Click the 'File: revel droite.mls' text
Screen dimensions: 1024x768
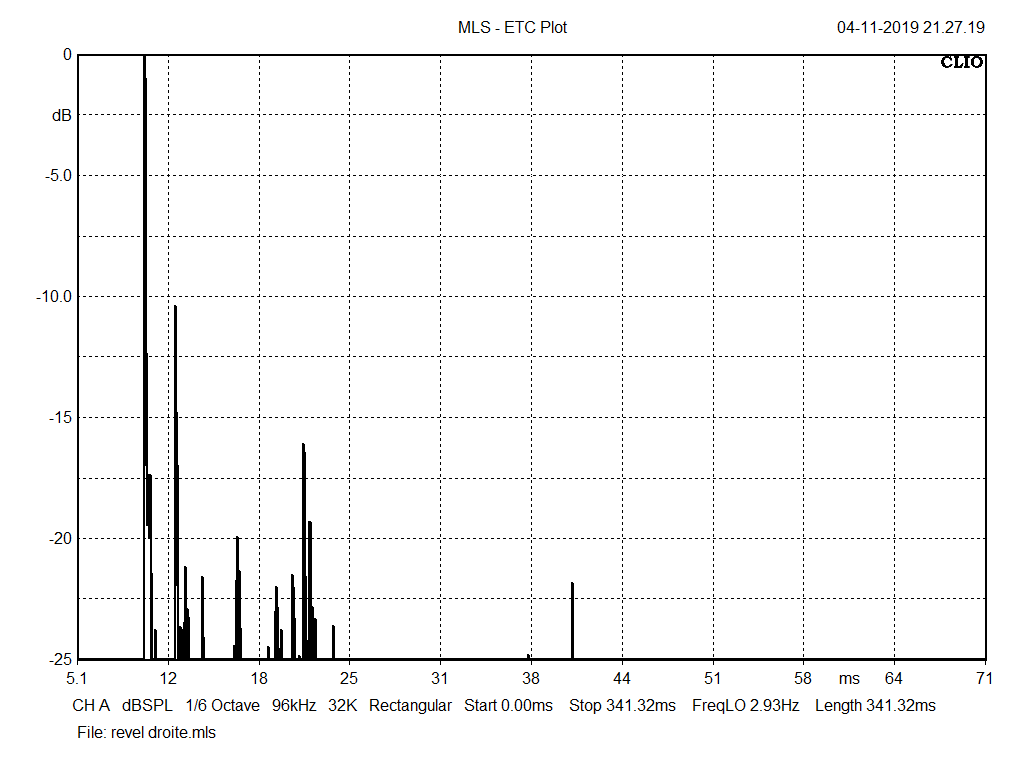146,732
